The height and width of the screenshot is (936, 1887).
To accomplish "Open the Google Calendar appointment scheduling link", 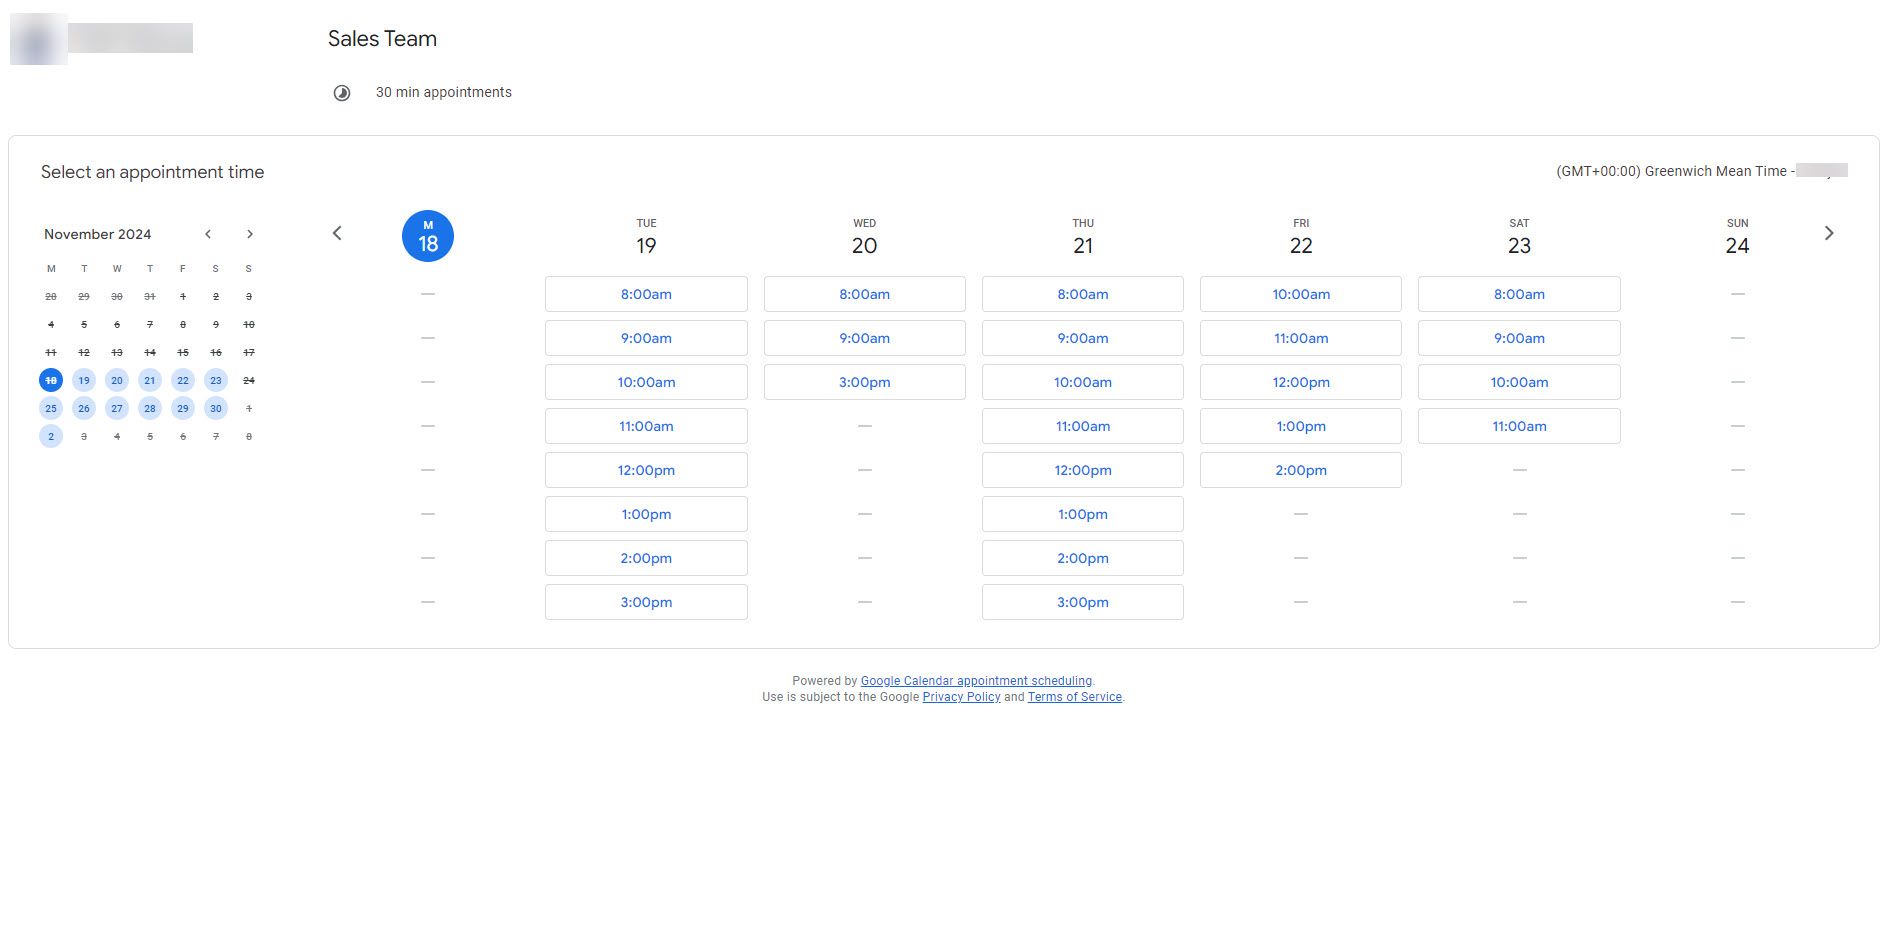I will point(976,680).
